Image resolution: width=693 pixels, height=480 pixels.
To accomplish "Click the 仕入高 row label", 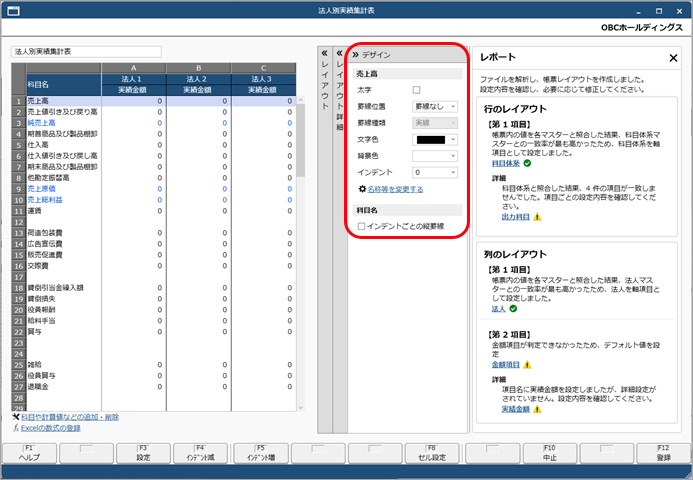I will pos(38,145).
